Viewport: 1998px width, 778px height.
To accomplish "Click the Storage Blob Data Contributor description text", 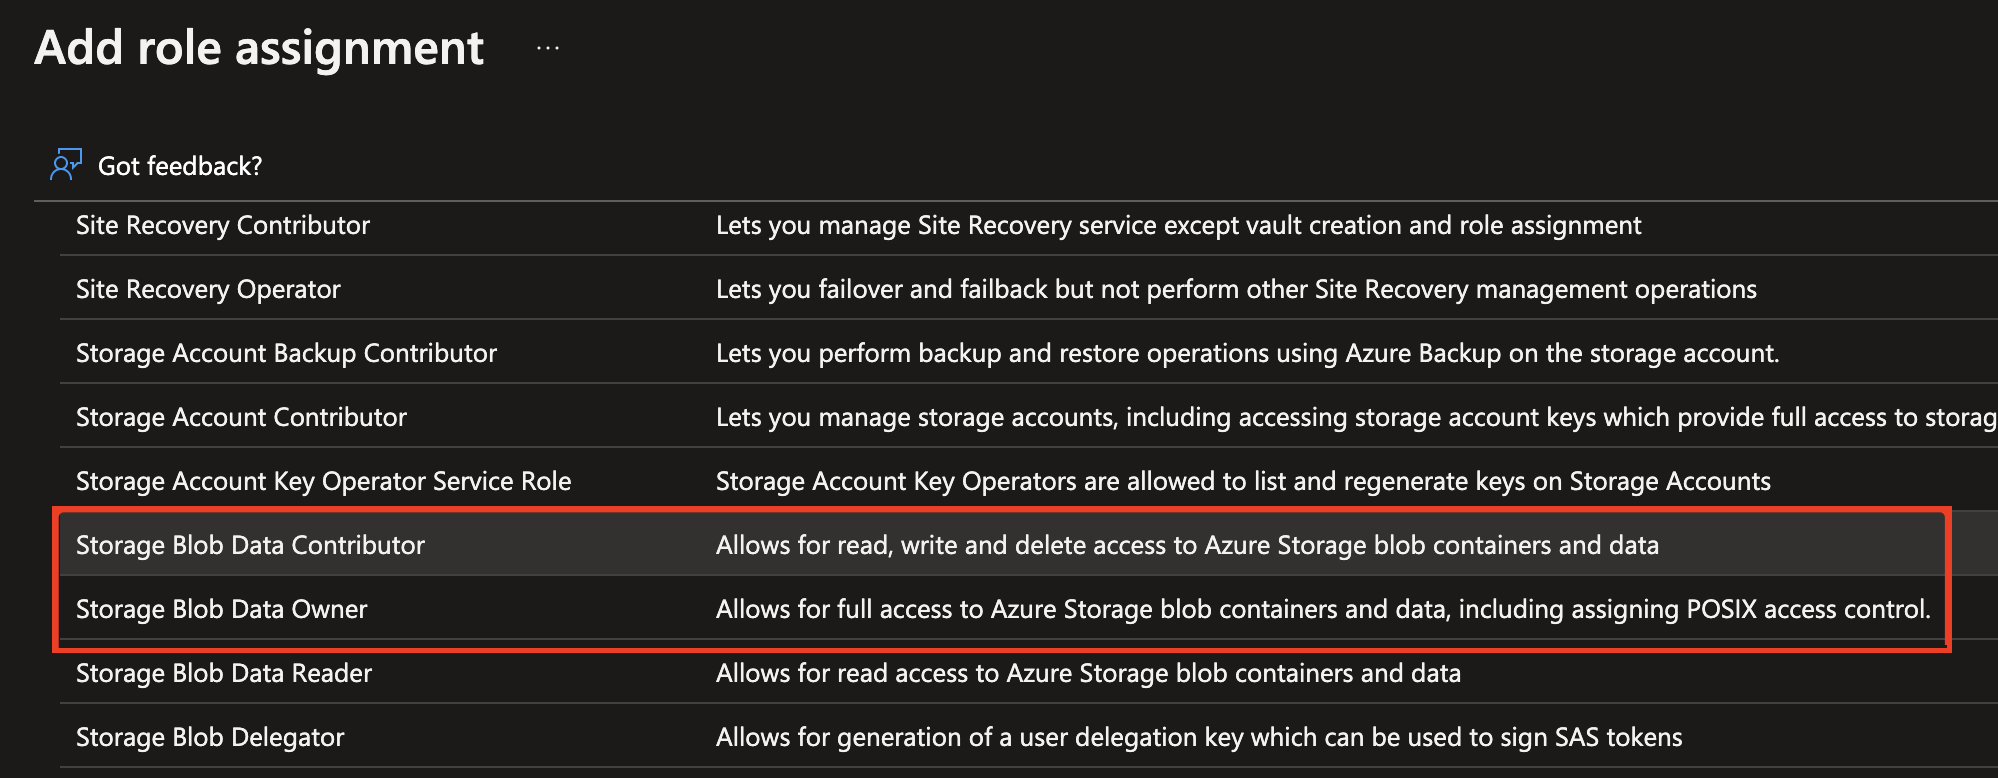I will pyautogui.click(x=1086, y=545).
